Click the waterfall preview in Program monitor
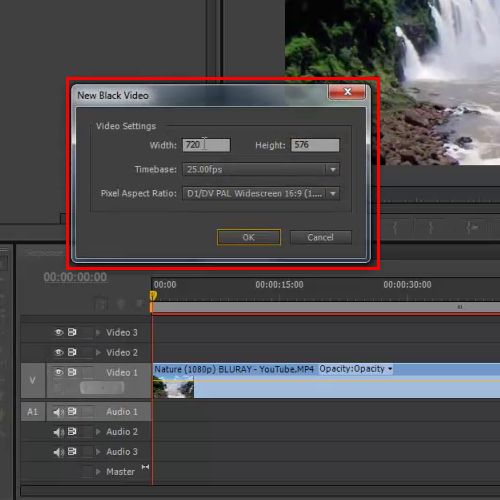The height and width of the screenshot is (500, 500). (393, 82)
